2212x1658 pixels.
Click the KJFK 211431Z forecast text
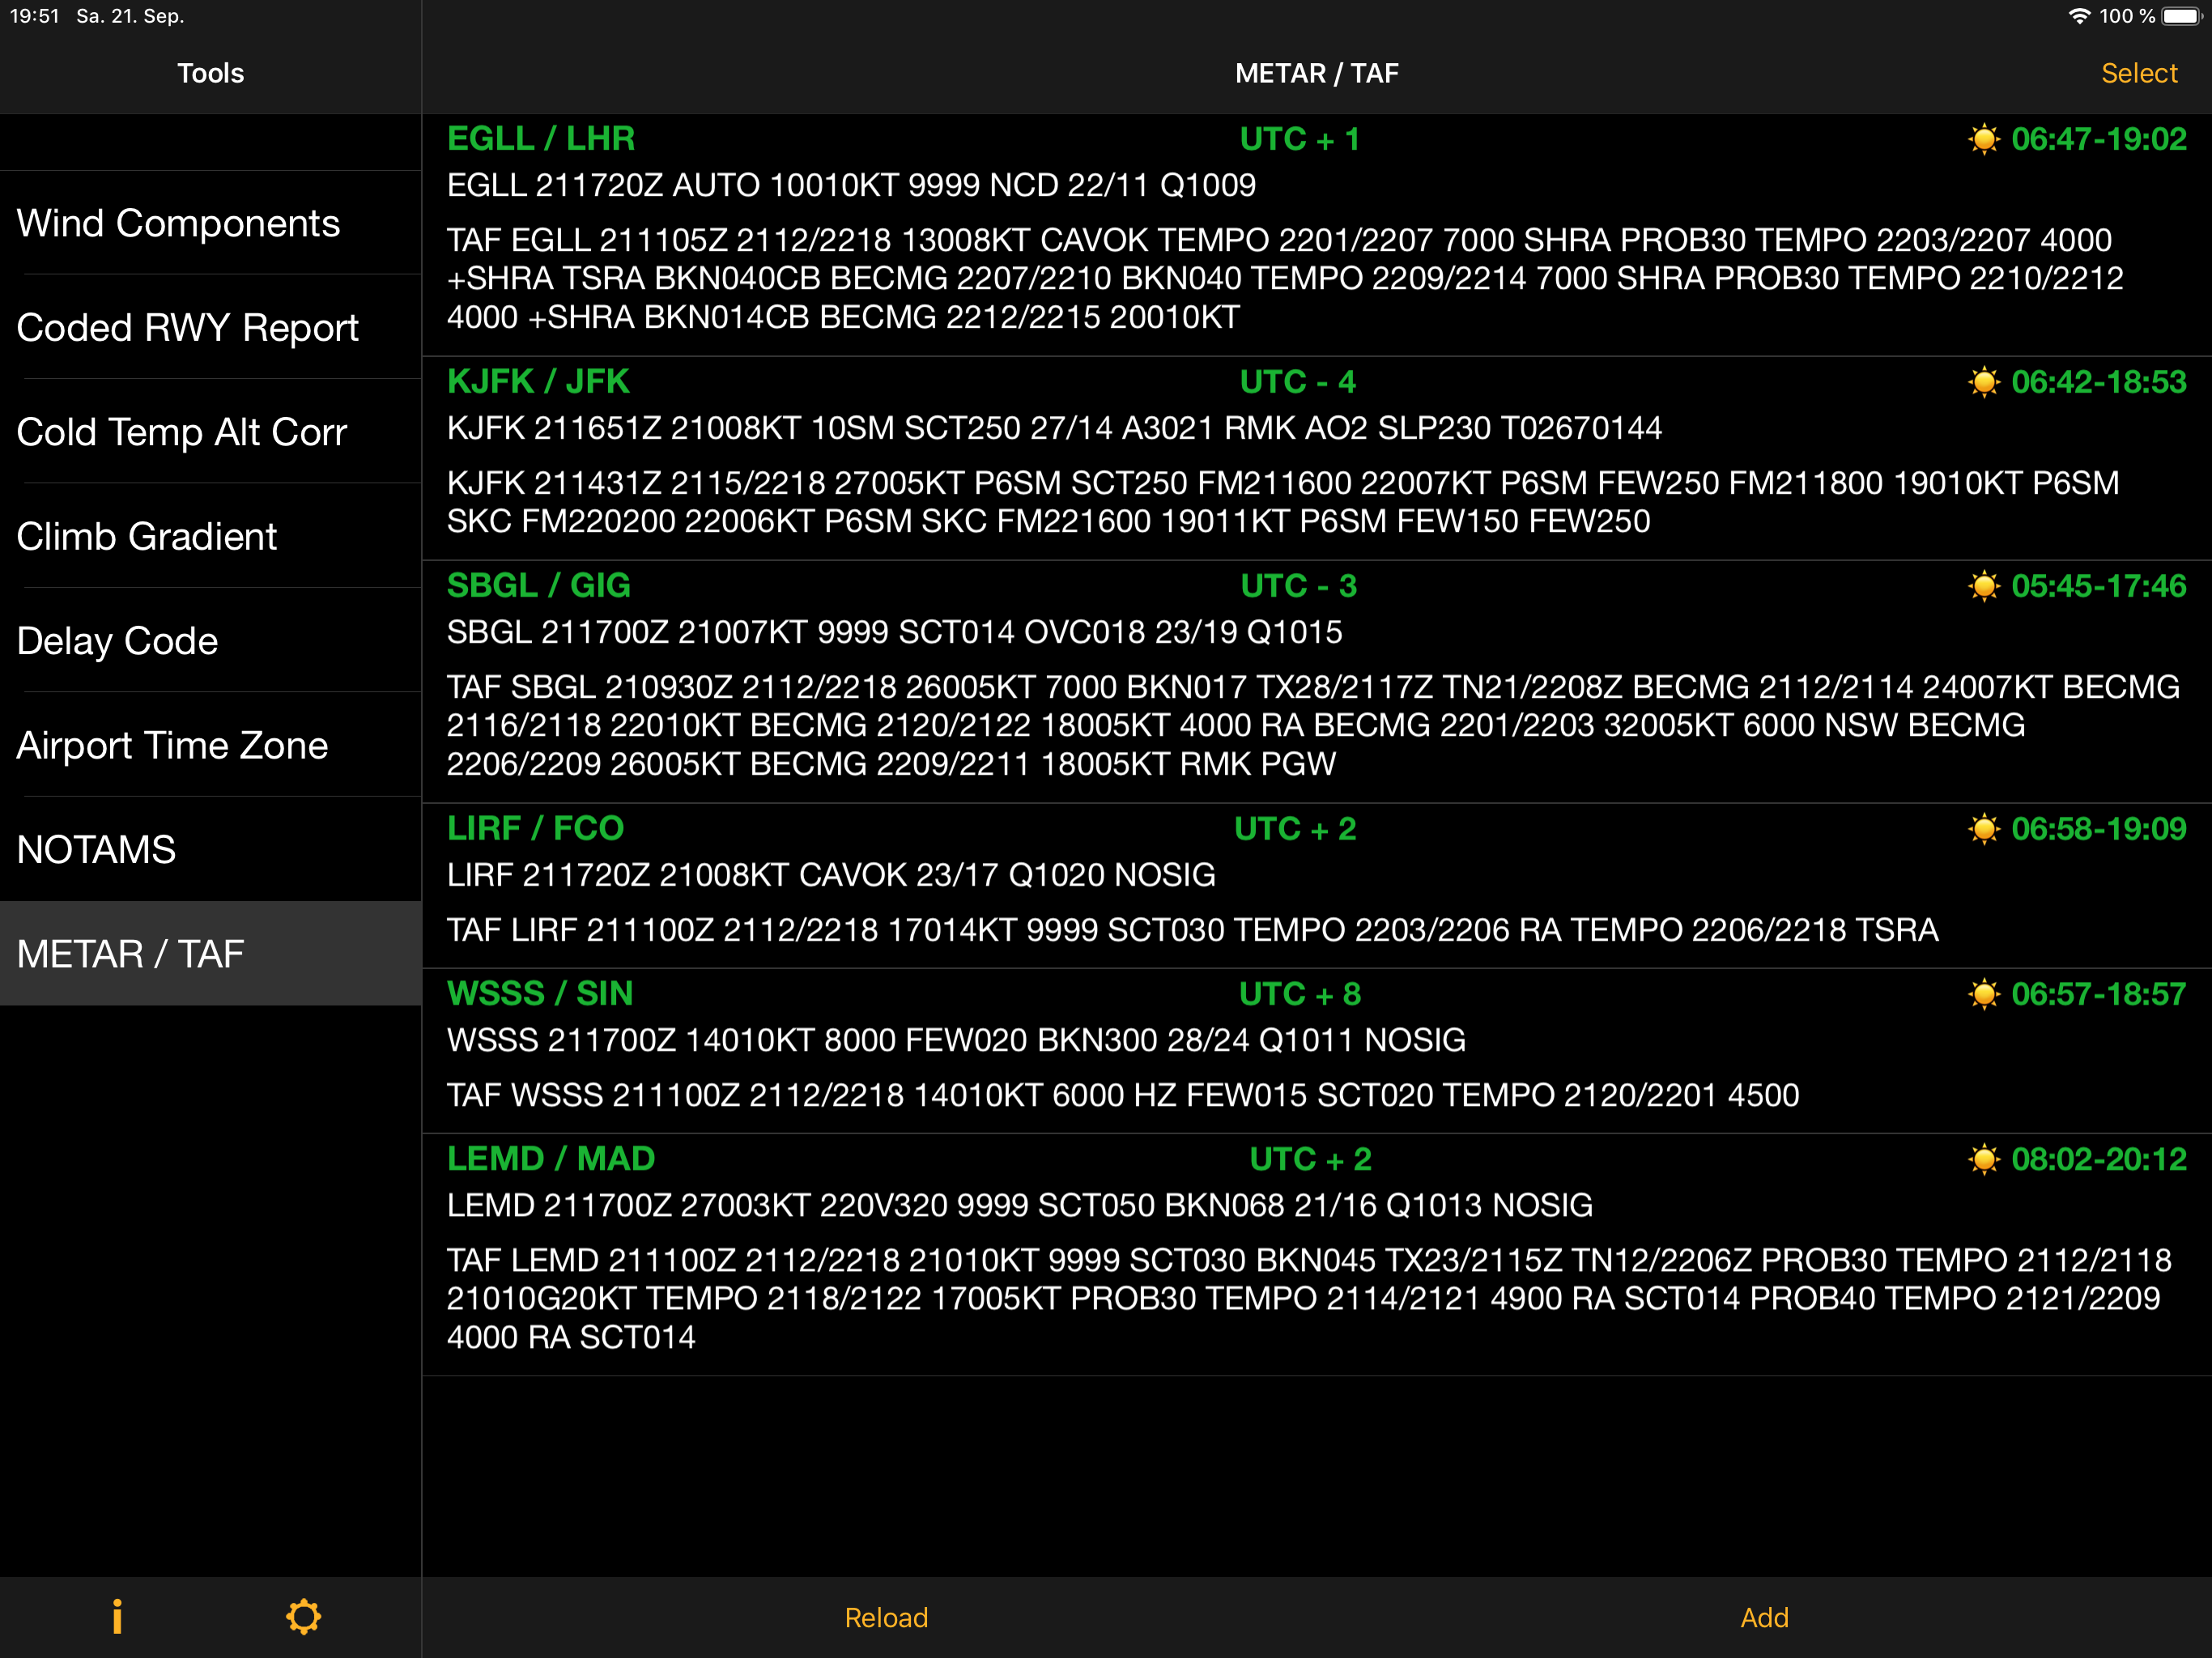click(1283, 502)
